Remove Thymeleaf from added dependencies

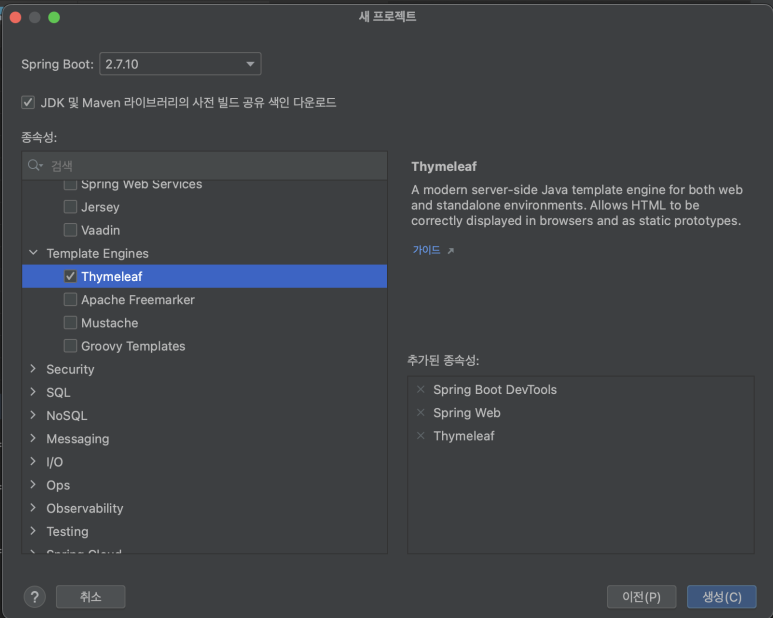421,436
